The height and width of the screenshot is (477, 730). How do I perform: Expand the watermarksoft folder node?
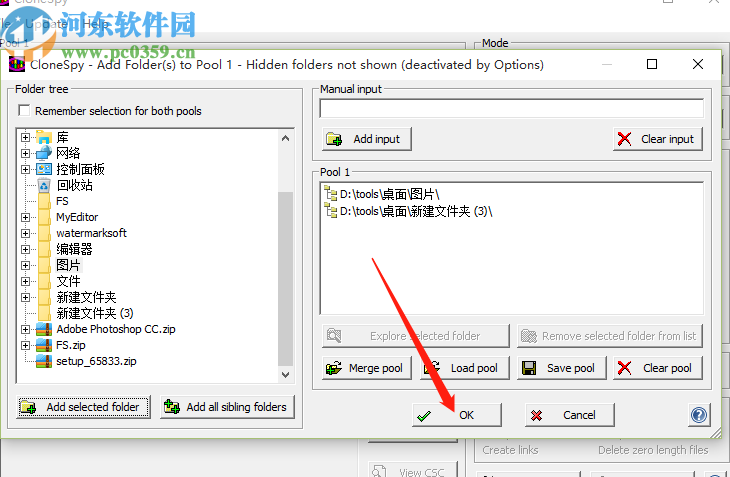[x=26, y=233]
